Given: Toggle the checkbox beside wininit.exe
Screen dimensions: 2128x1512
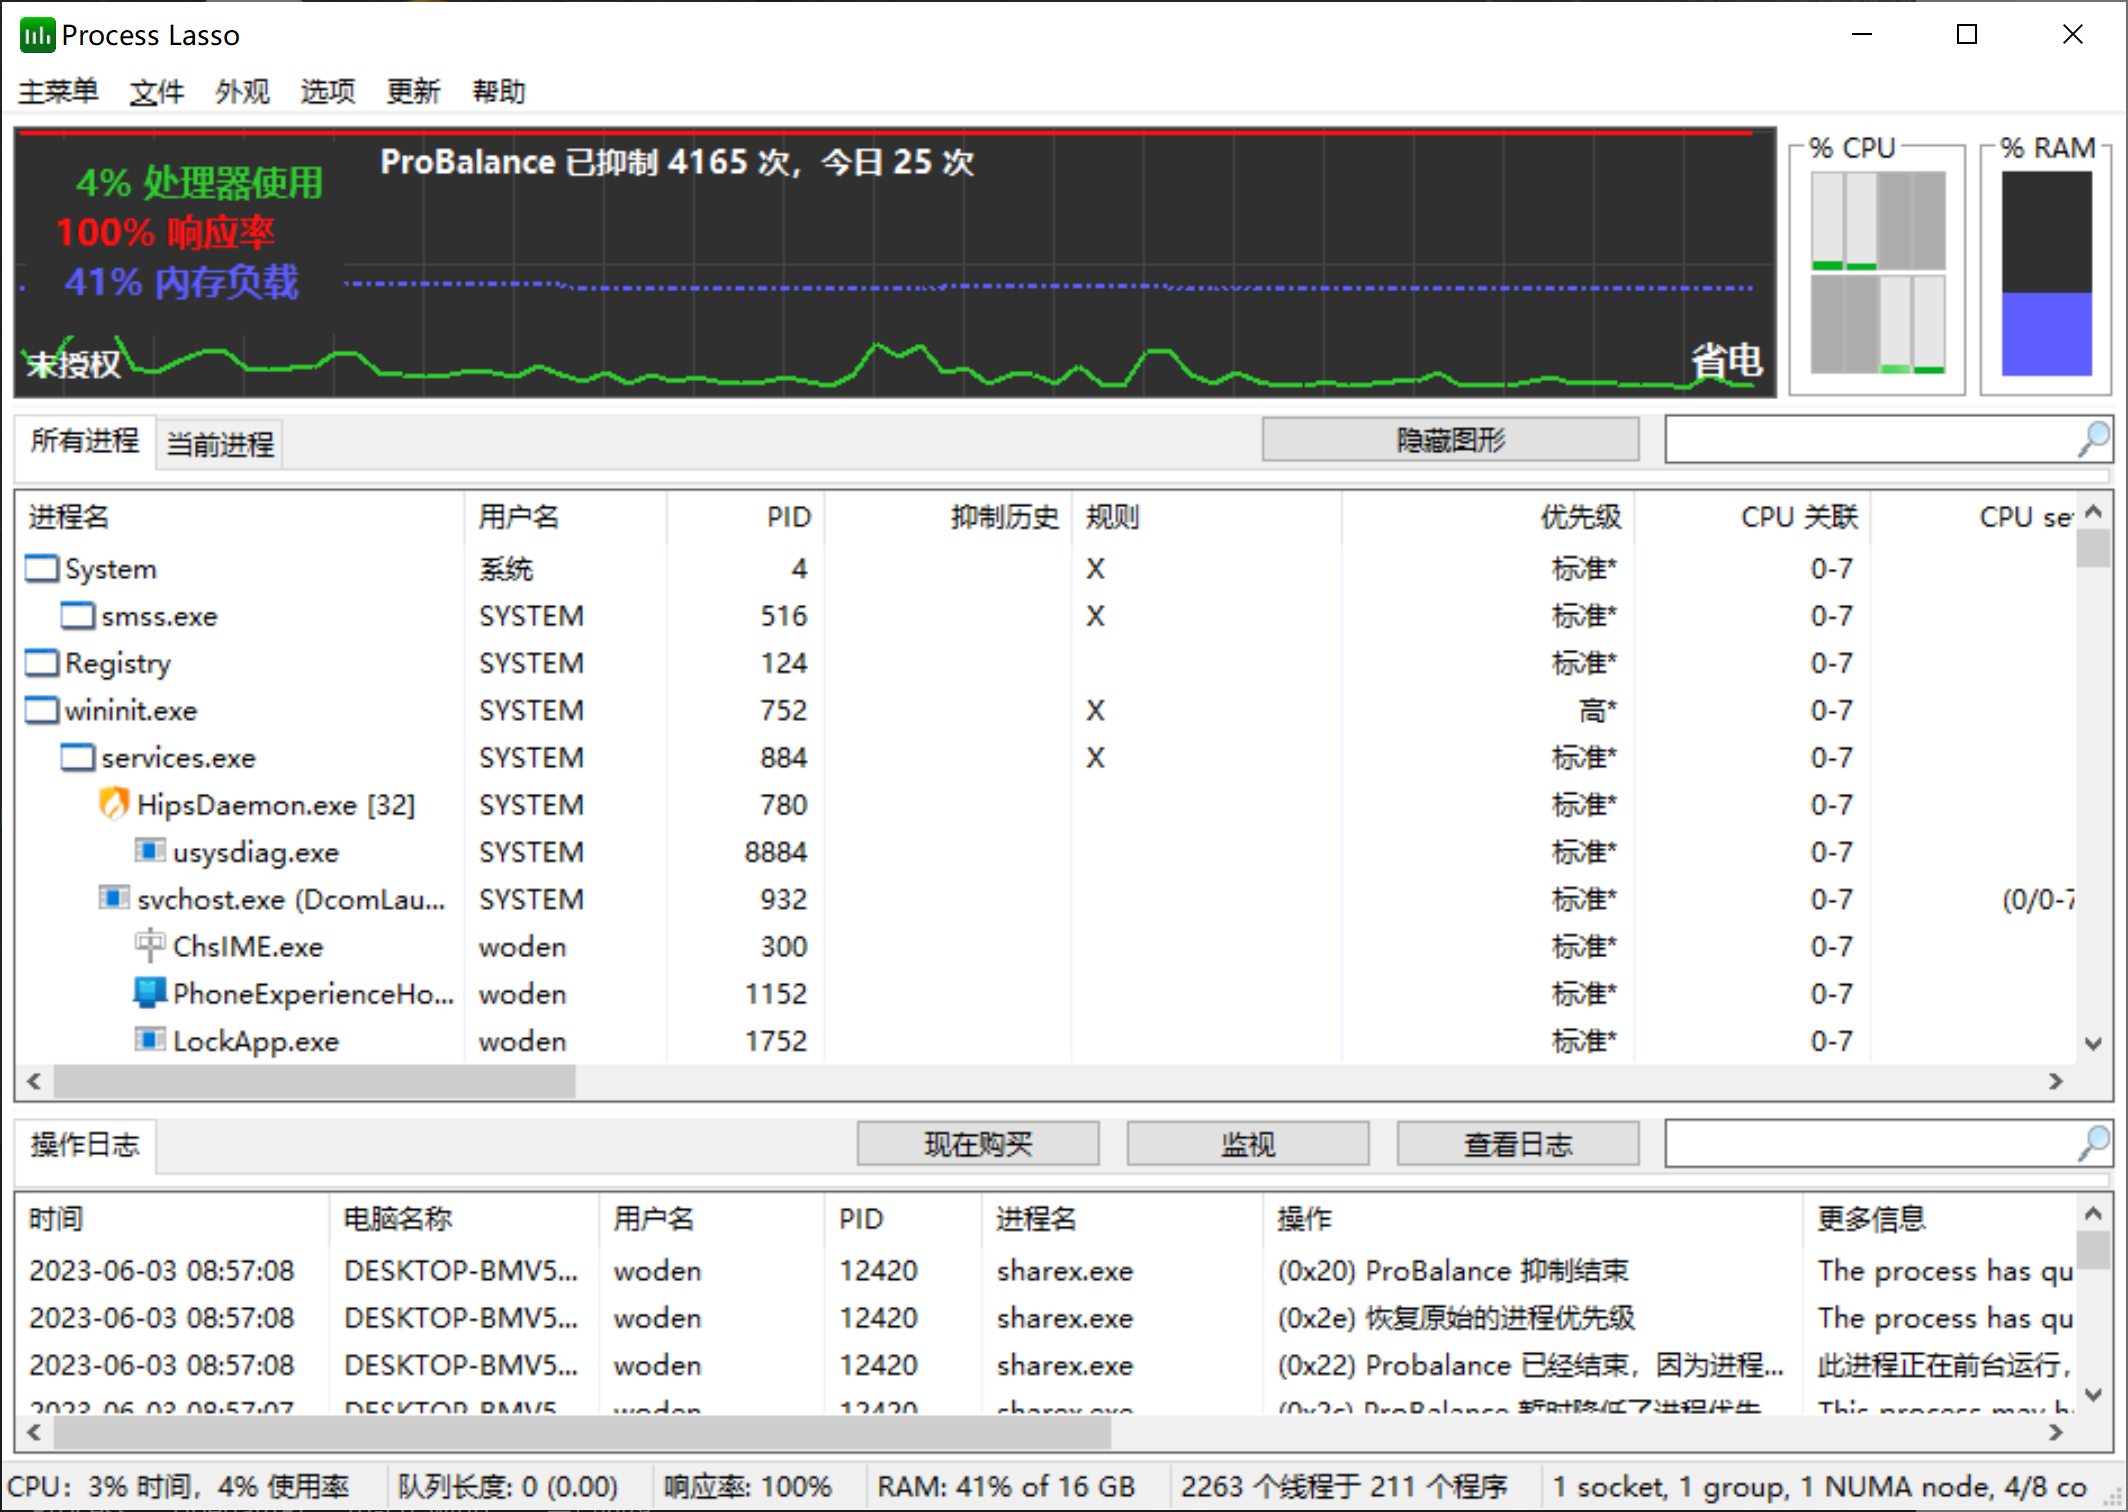Looking at the screenshot, I should (42, 710).
